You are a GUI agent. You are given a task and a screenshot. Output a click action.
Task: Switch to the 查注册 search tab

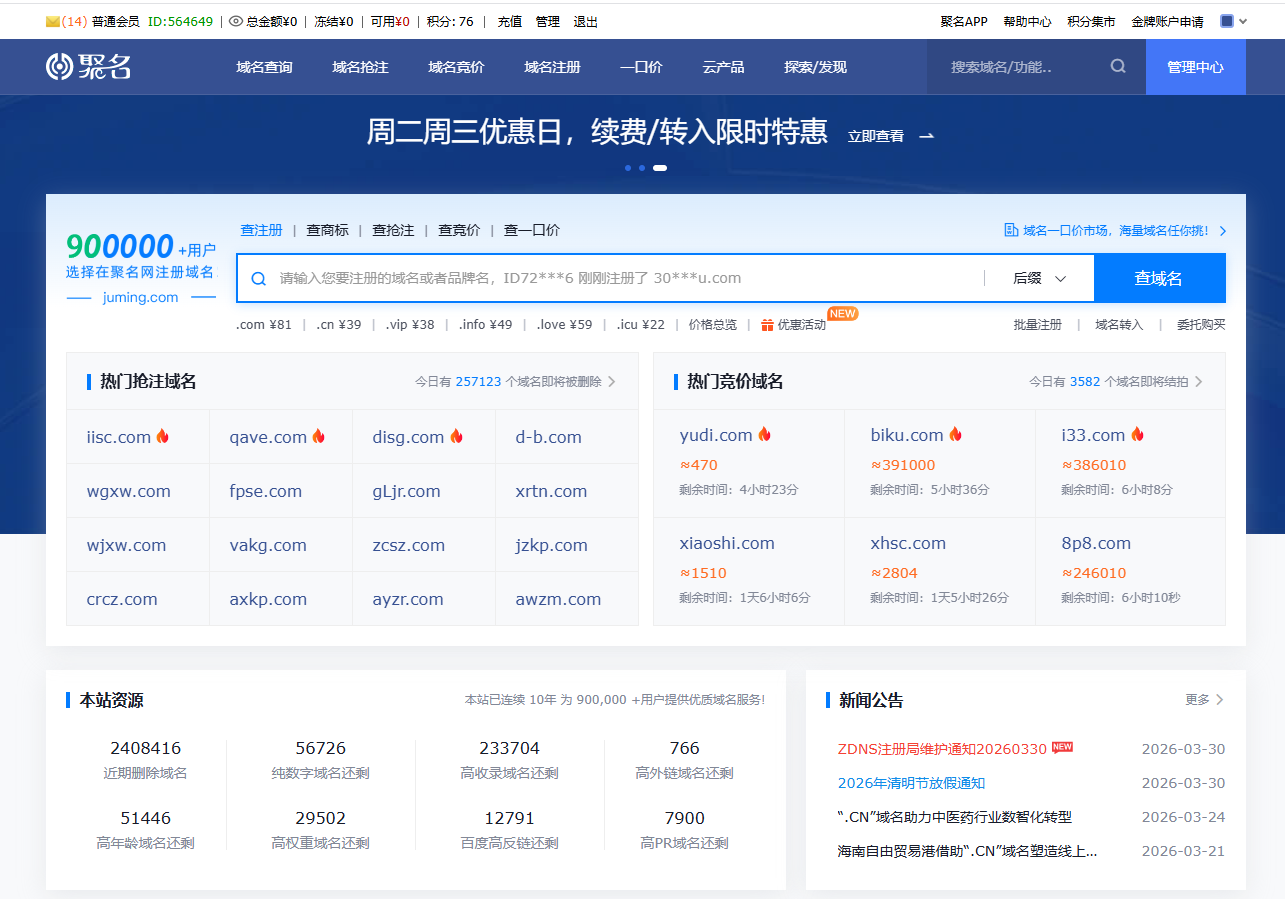point(261,230)
